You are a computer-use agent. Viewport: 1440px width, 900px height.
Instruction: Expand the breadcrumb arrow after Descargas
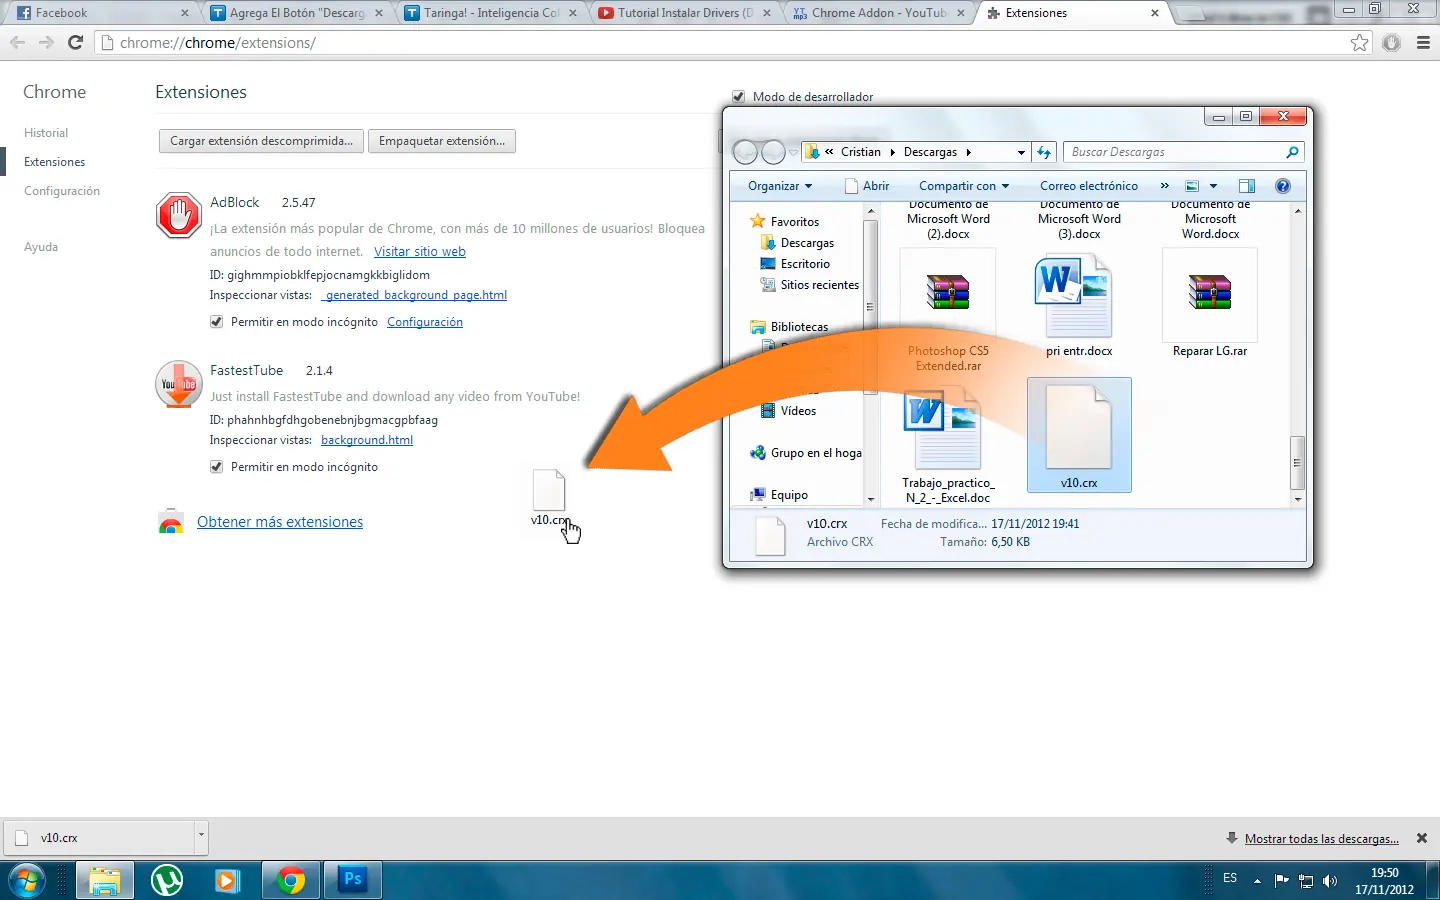[x=968, y=152]
